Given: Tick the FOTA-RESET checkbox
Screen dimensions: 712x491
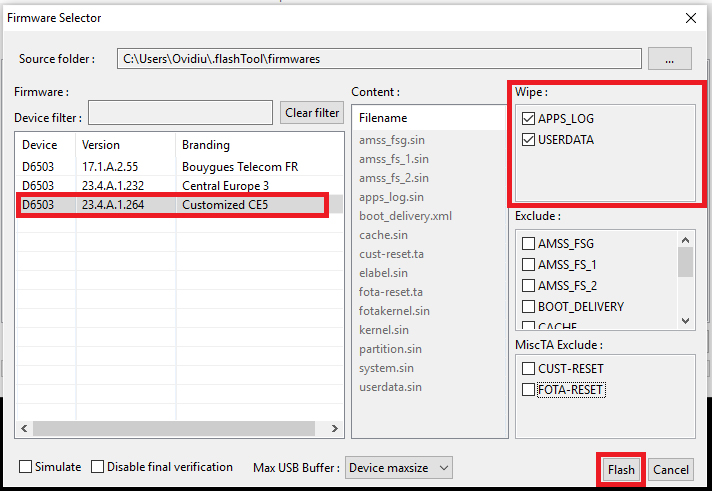Looking at the screenshot, I should [x=529, y=389].
